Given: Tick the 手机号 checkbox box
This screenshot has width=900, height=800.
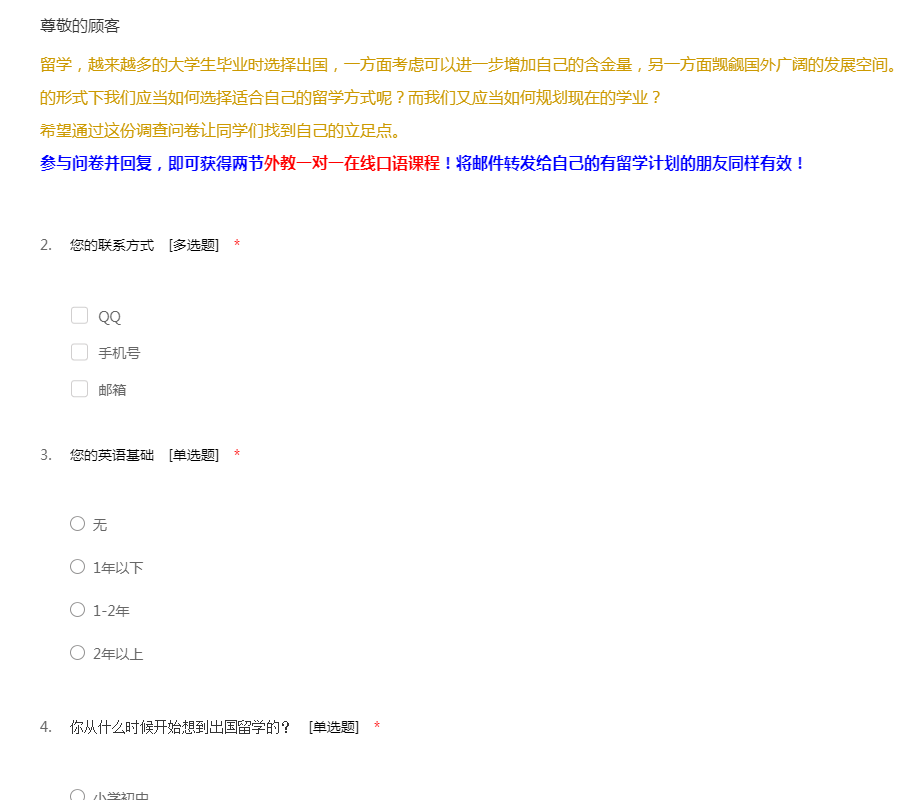Looking at the screenshot, I should 80,352.
